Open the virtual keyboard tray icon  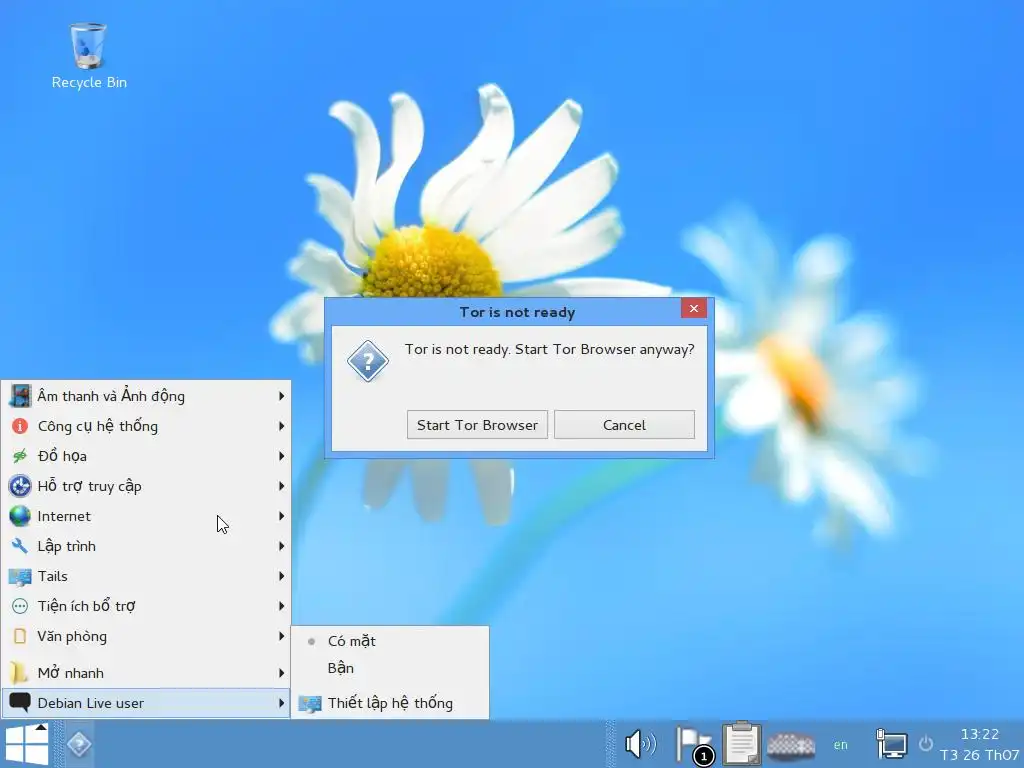click(x=791, y=744)
